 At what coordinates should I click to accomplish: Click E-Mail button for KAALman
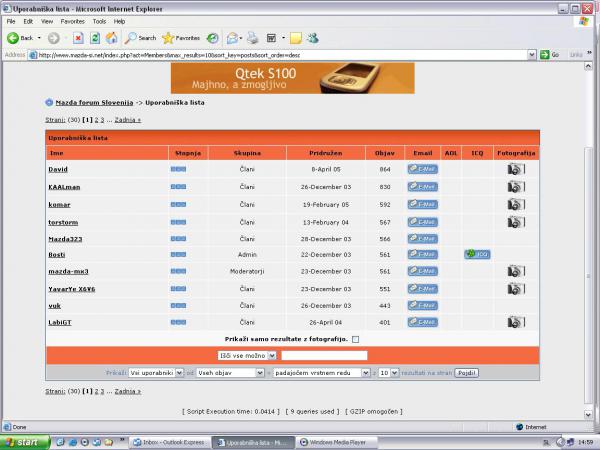pos(422,187)
